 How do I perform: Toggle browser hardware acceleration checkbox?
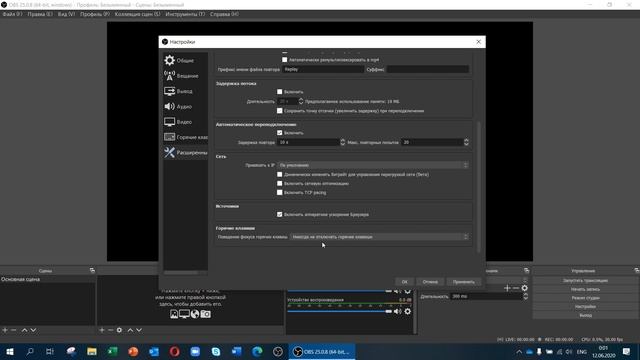pyautogui.click(x=280, y=214)
